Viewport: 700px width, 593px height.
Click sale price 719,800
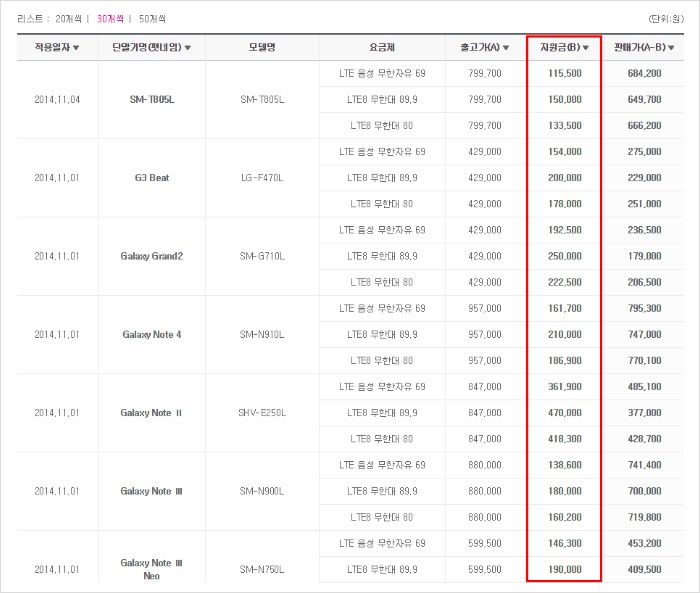pos(644,517)
